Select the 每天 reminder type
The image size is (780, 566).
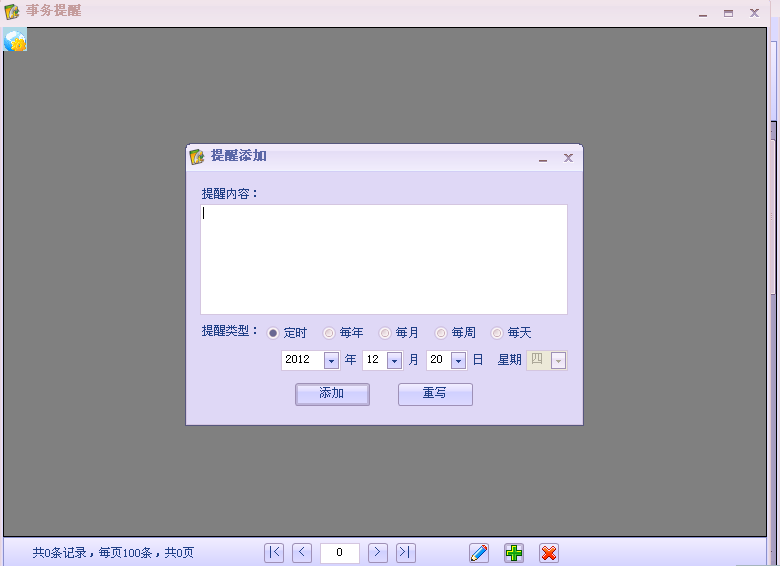(511, 333)
